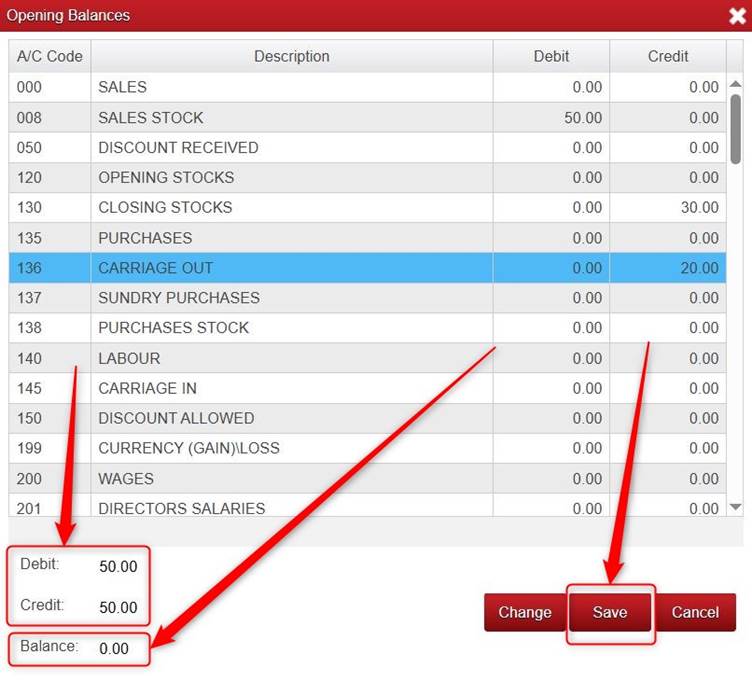Screen dimensions: 752x682
Task: Select the WAGES row
Action: pyautogui.click(x=367, y=479)
